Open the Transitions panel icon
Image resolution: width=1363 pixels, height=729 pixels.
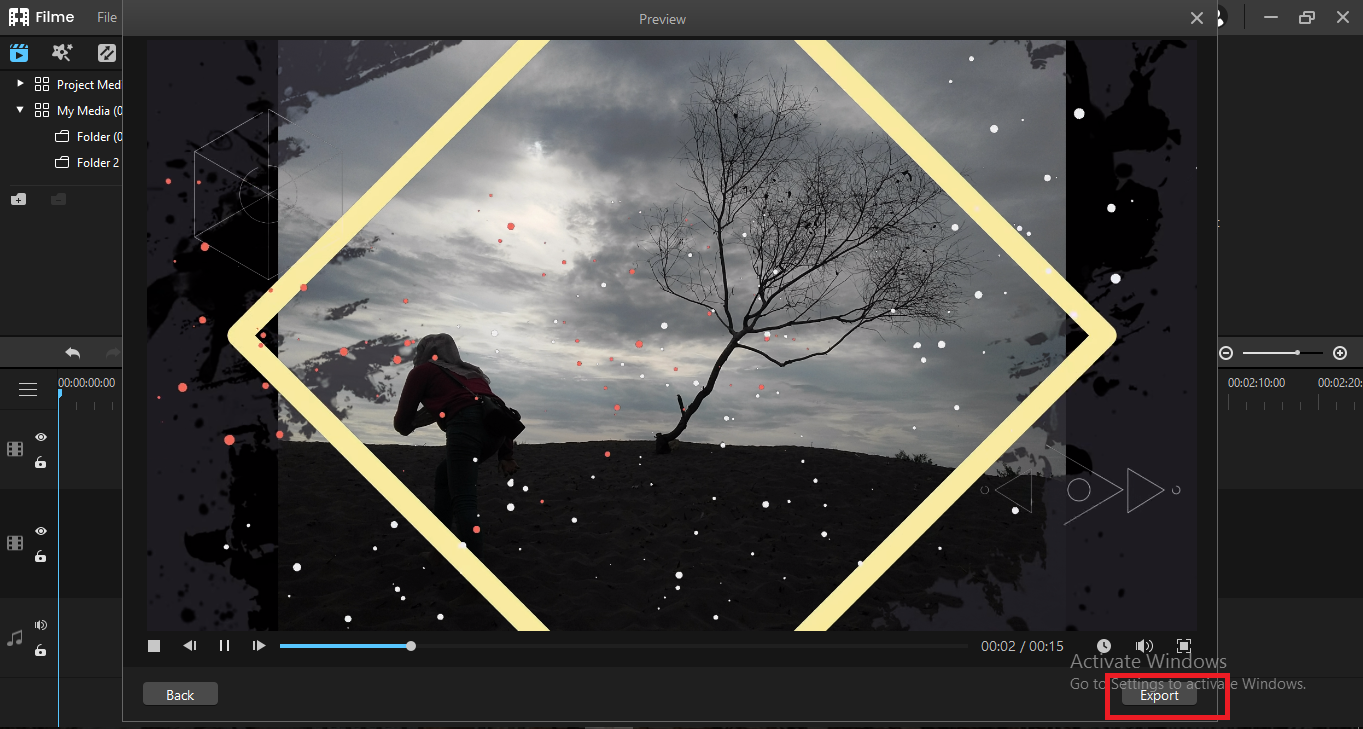click(x=106, y=52)
